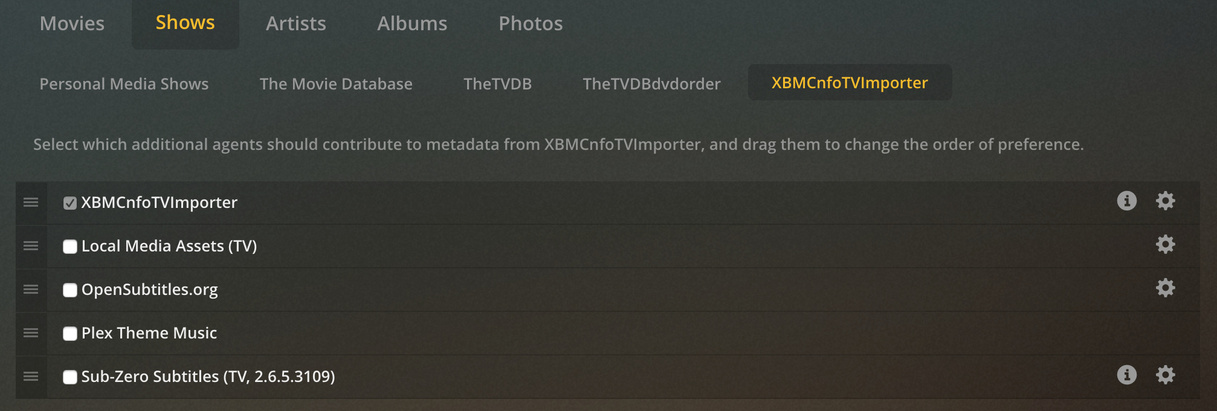Open settings gear for Local Media Assets
The width and height of the screenshot is (1217, 411).
(x=1165, y=245)
